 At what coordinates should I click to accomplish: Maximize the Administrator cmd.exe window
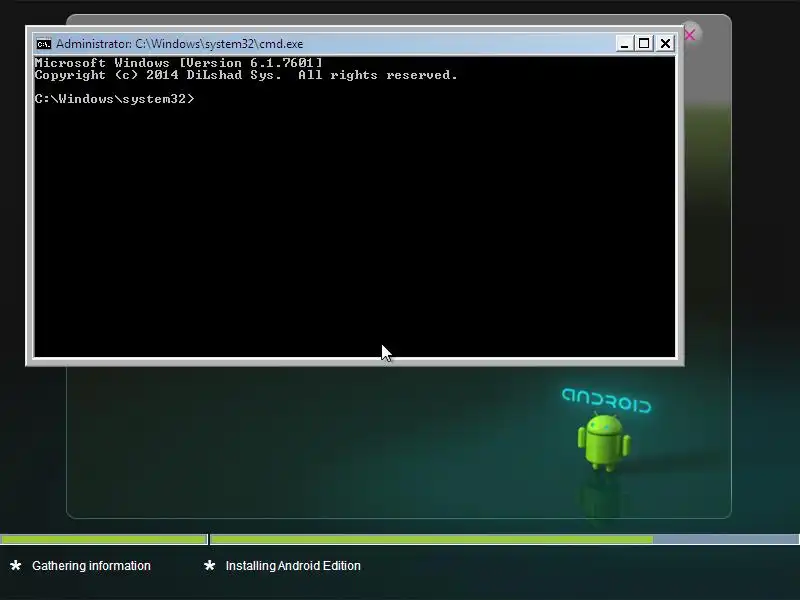pos(644,44)
